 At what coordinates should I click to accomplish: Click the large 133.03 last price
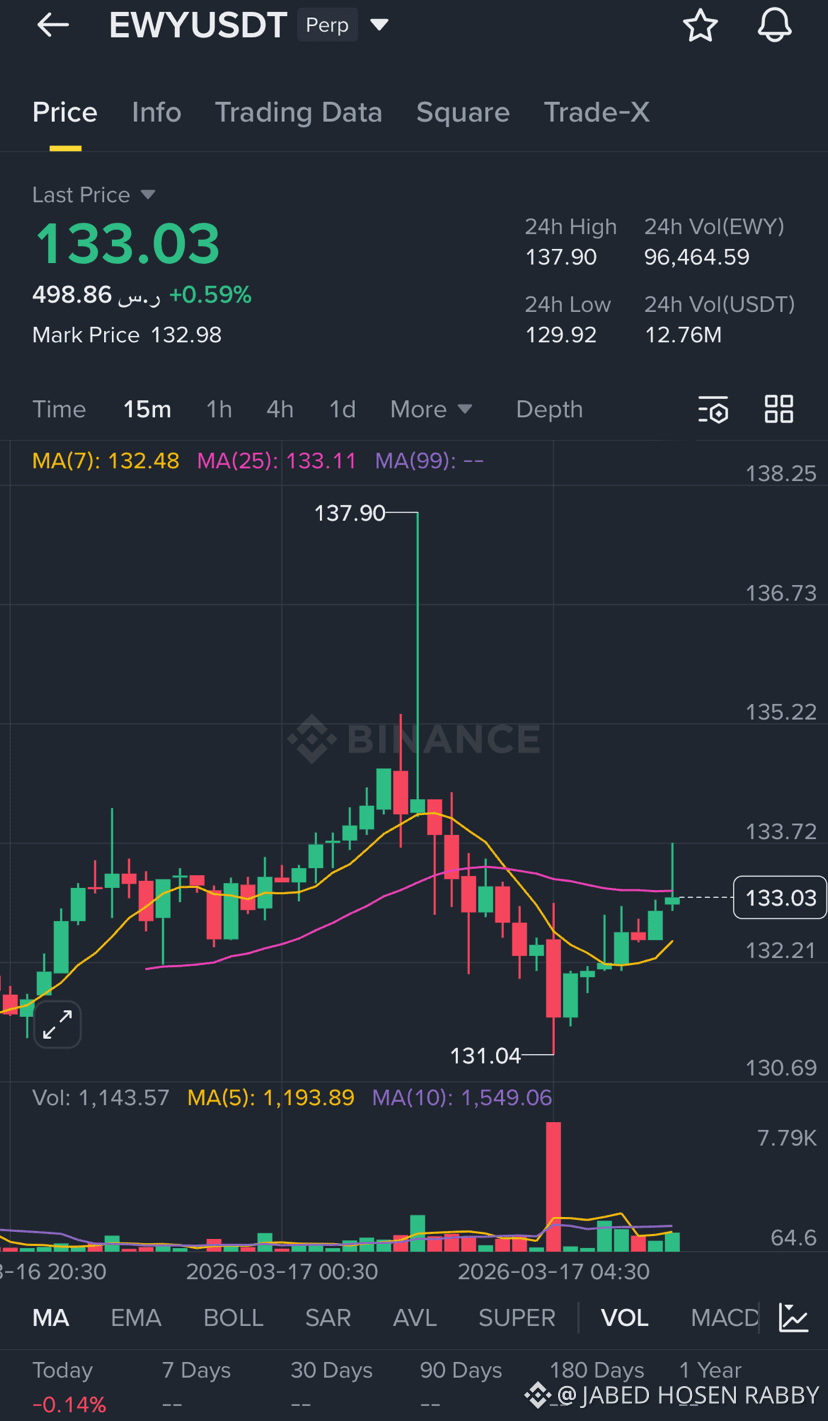[x=127, y=244]
